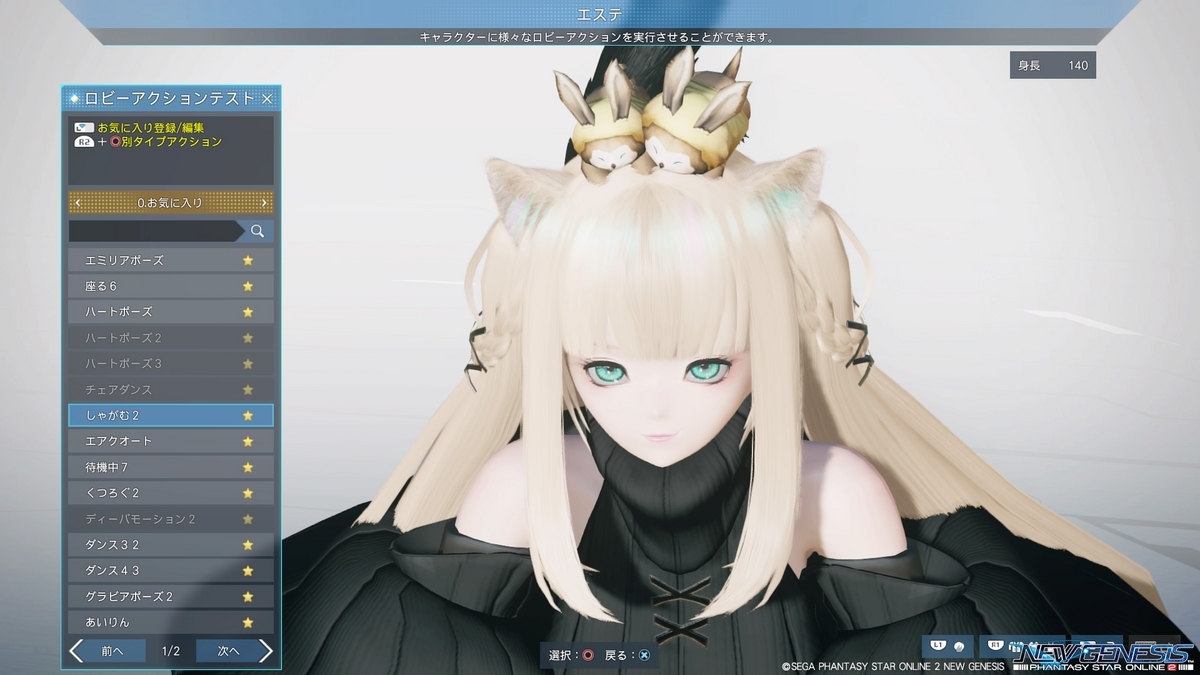Click the cross 戻る button icon
The width and height of the screenshot is (1200, 675).
645,655
